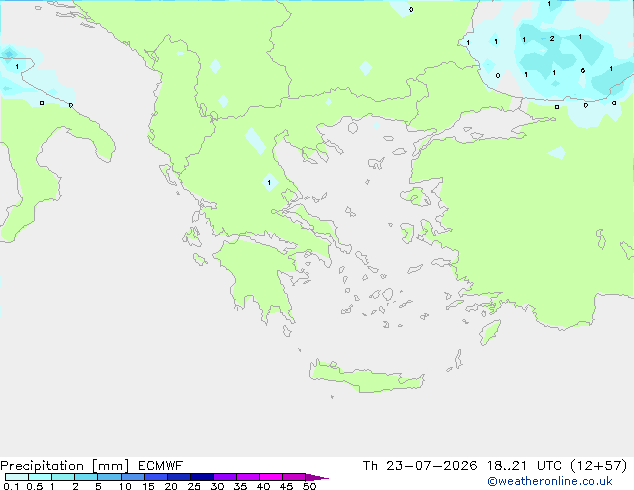Click the 'Th 23-07-2026' date text
This screenshot has height=490, width=634.
pyautogui.click(x=420, y=466)
